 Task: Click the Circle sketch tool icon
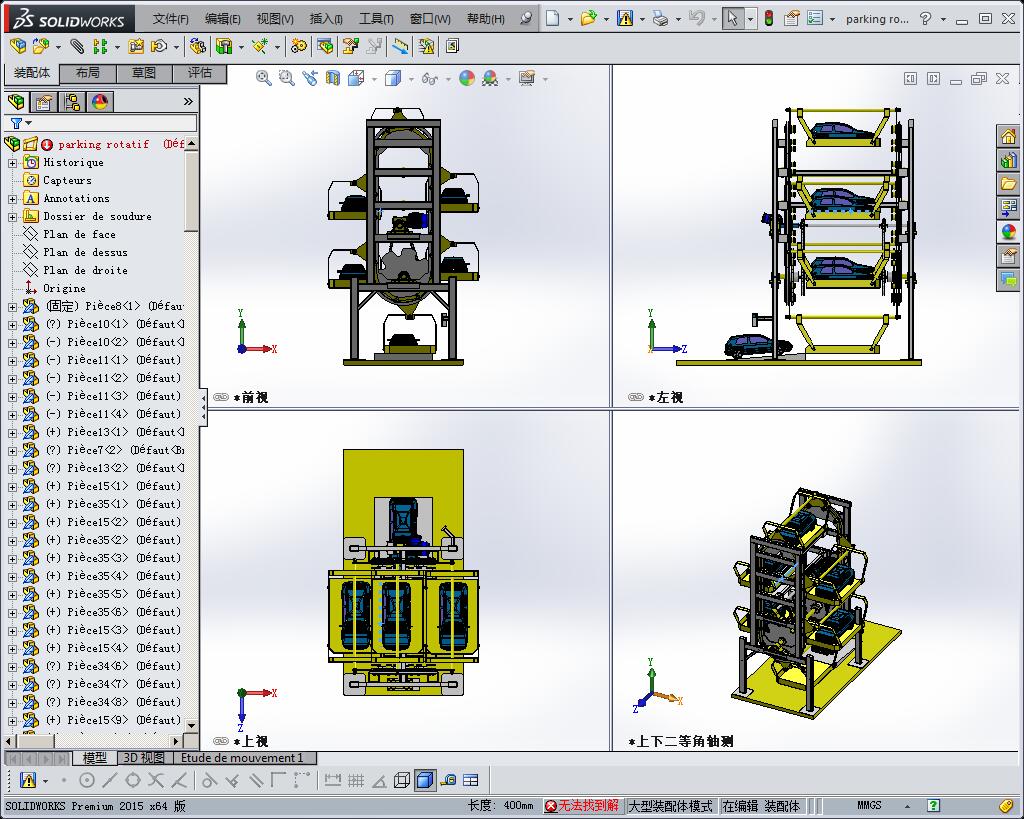point(86,780)
